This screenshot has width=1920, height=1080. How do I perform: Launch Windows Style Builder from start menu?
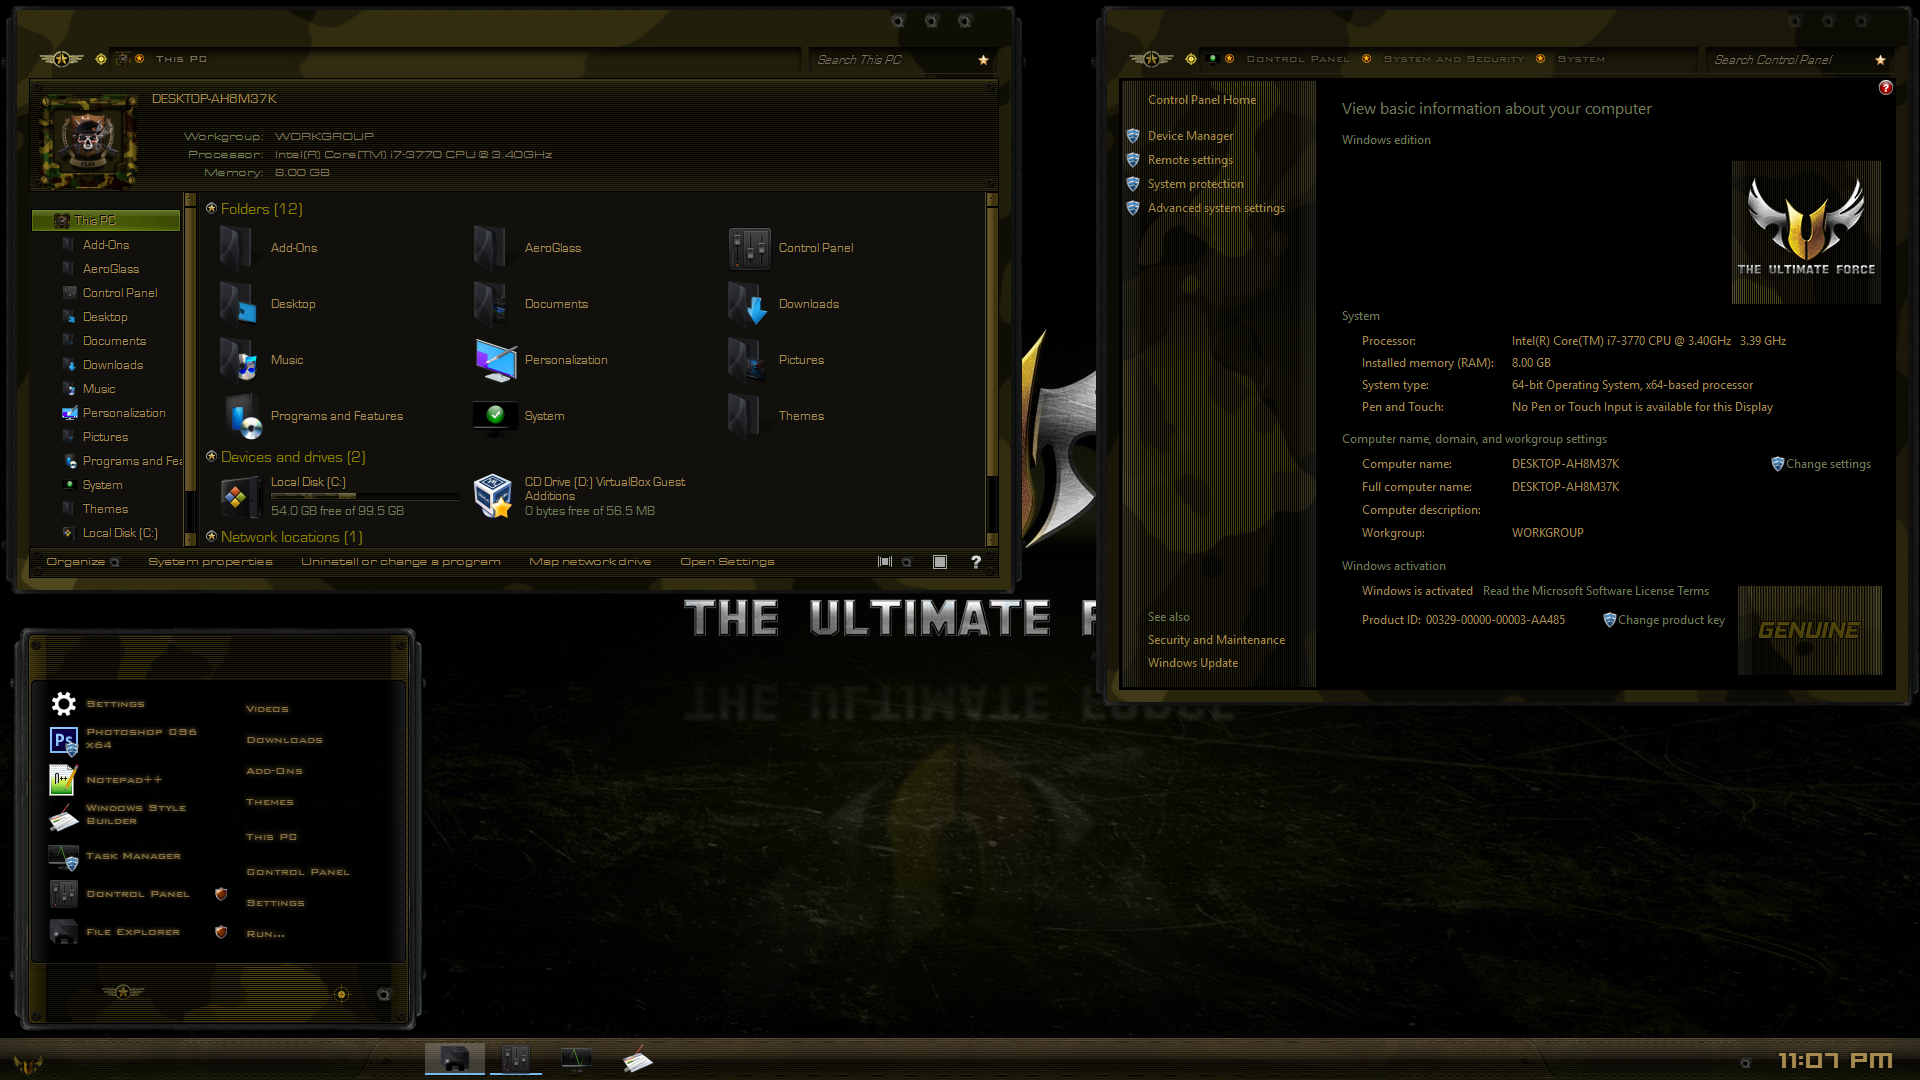(63, 818)
